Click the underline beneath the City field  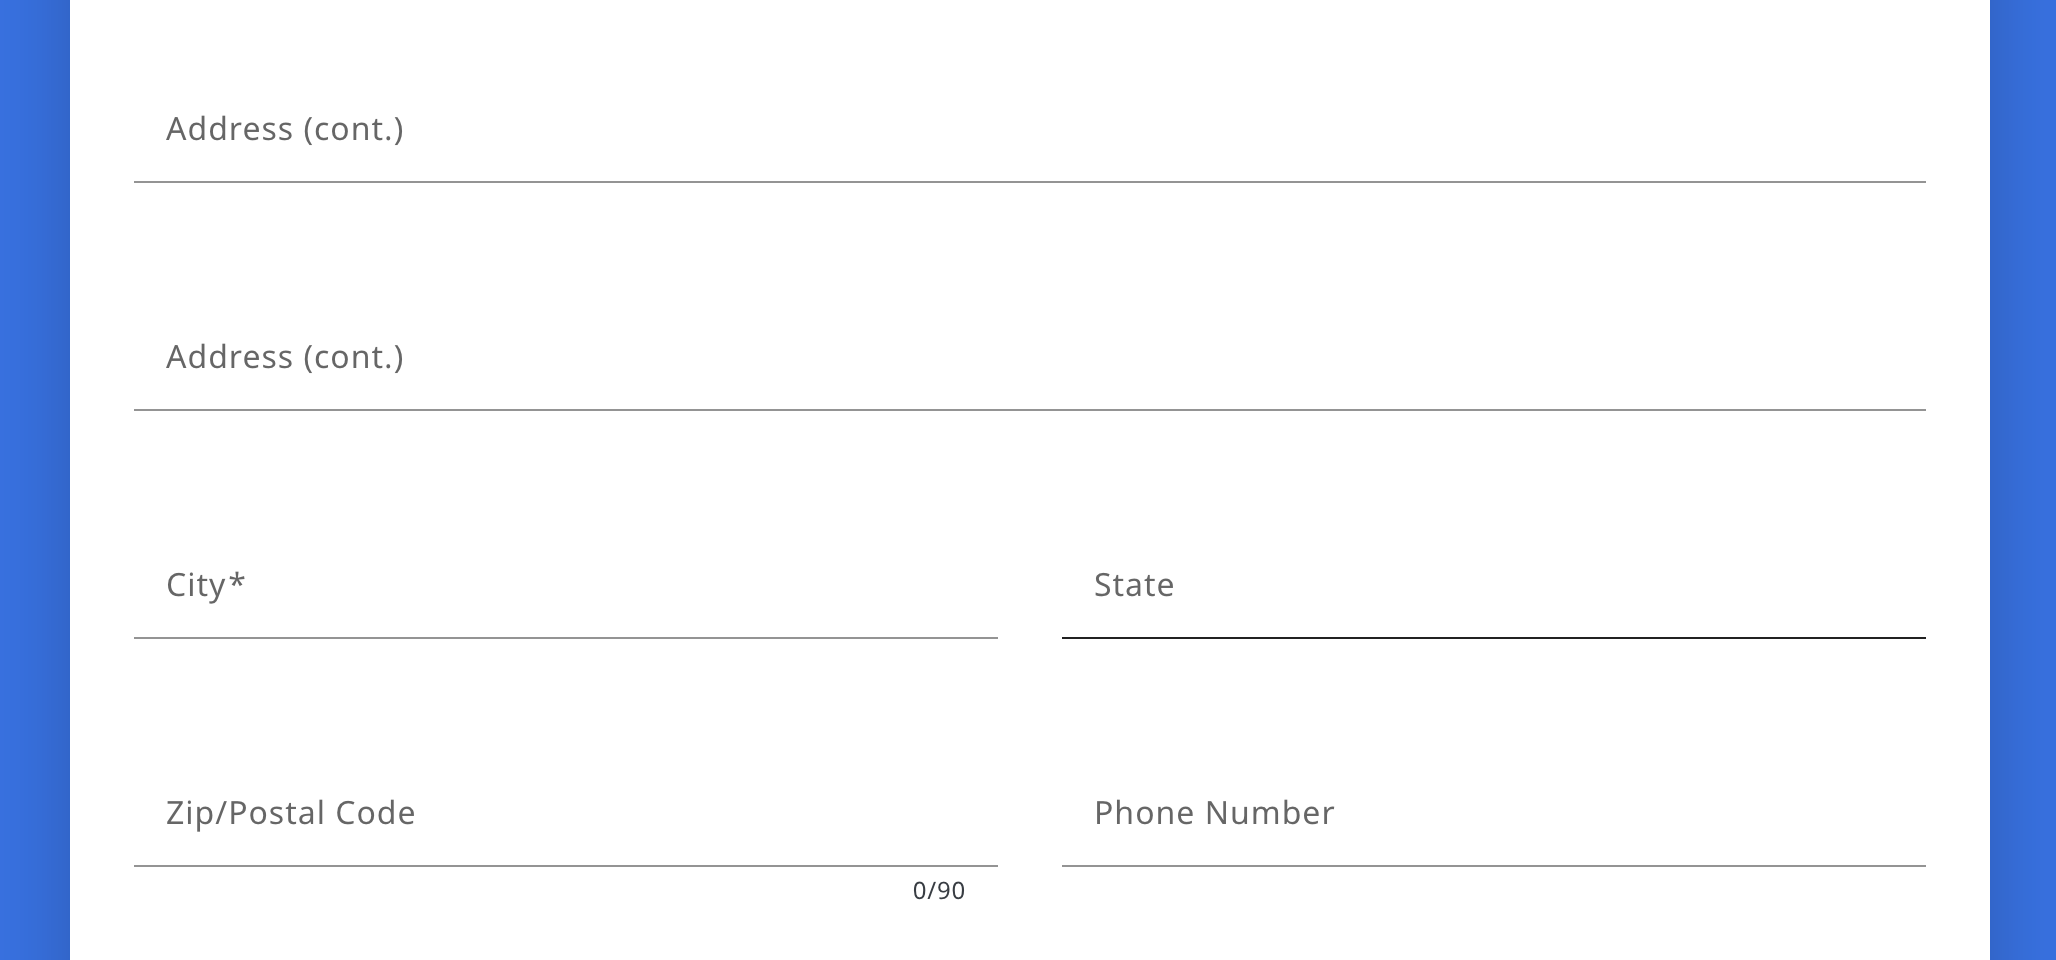pos(565,637)
